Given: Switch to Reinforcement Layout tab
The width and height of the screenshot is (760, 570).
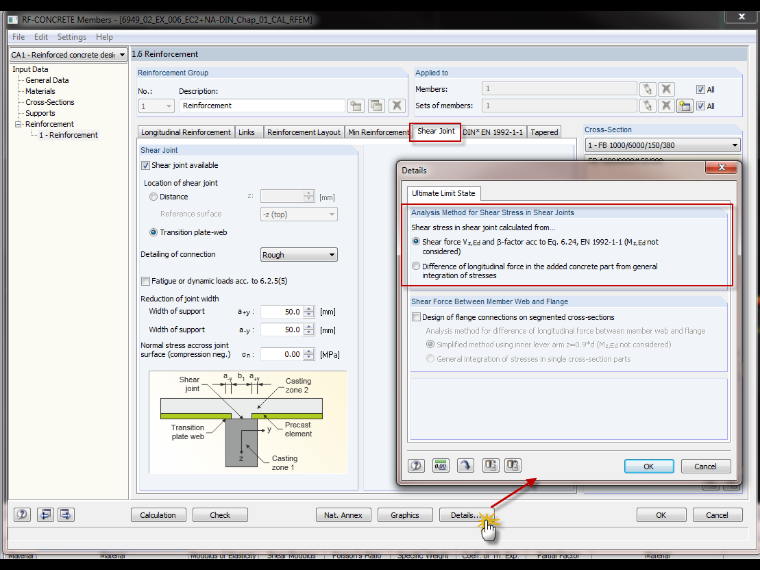Looking at the screenshot, I should [x=304, y=132].
